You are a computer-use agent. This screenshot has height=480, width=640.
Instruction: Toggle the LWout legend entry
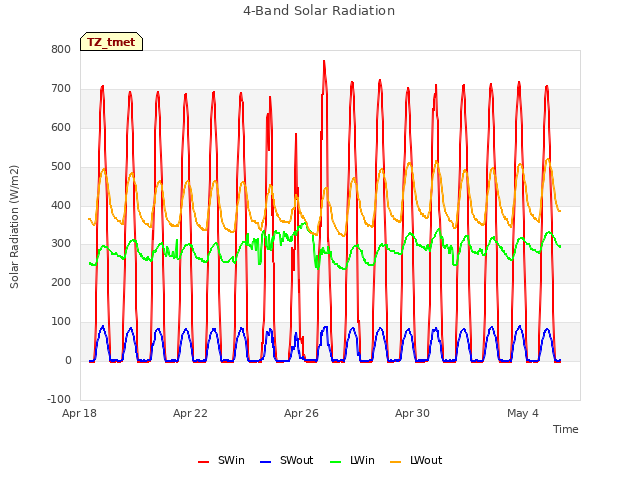point(416,460)
